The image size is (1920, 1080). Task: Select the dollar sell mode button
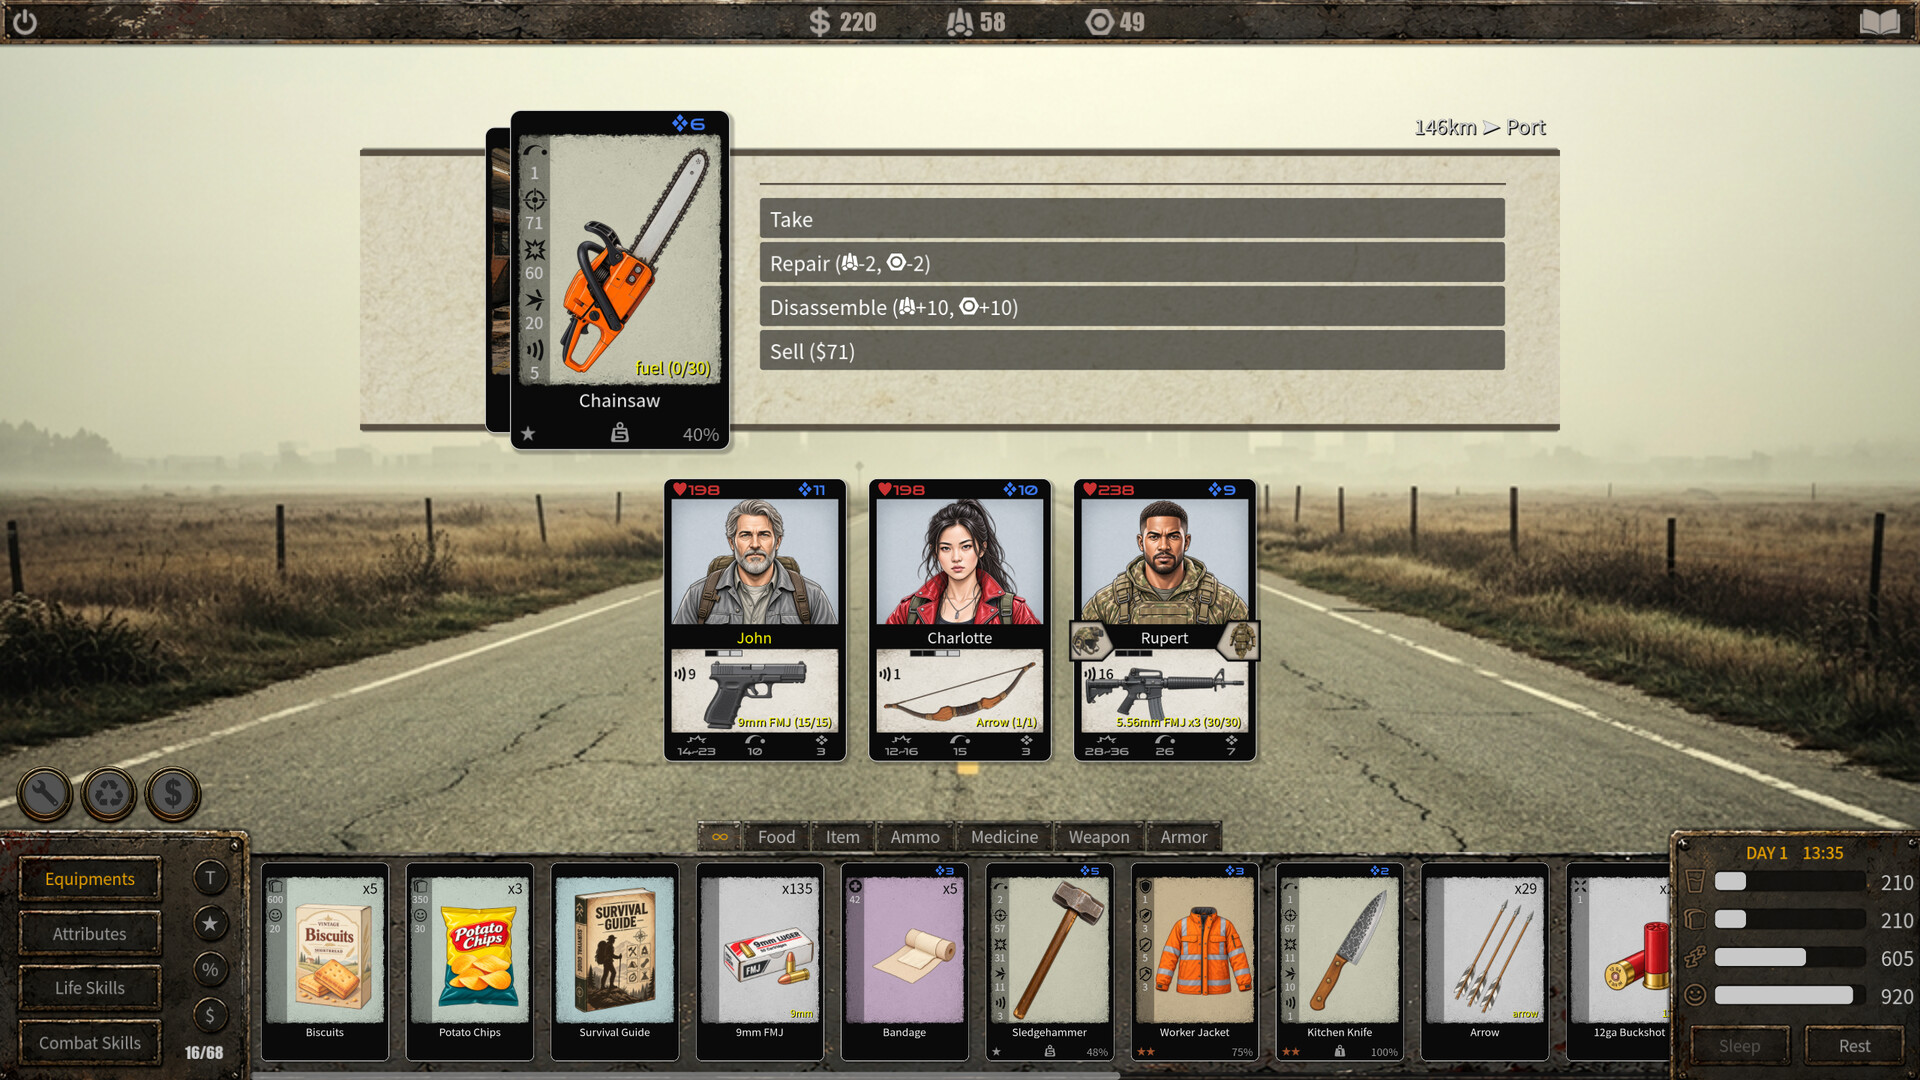coord(173,794)
